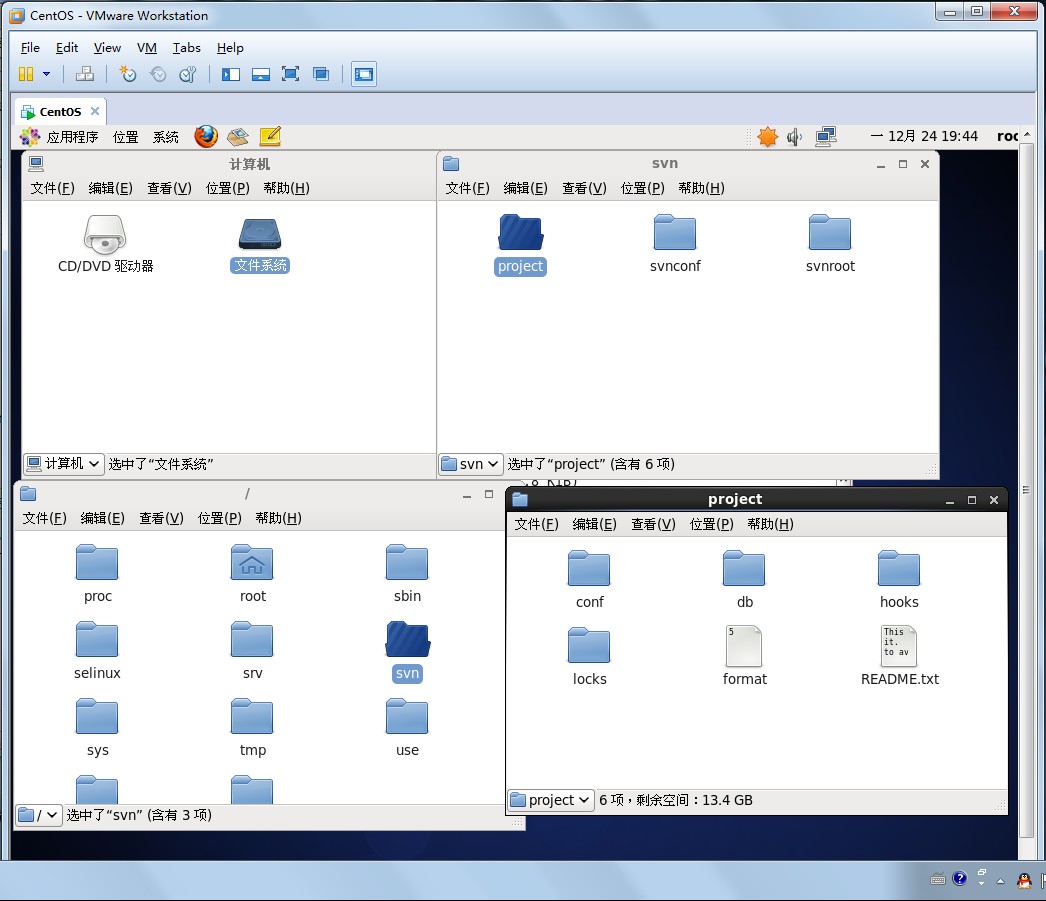Screen dimensions: 1046x901
Task: Open the snapshot manager toolbar icon
Action: pos(188,74)
